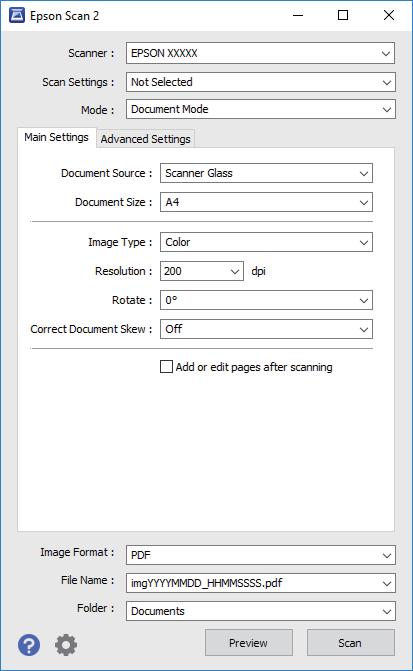Viewport: 413px width, 671px height.
Task: Open the Mode Document Mode dropdown
Action: pos(261,109)
